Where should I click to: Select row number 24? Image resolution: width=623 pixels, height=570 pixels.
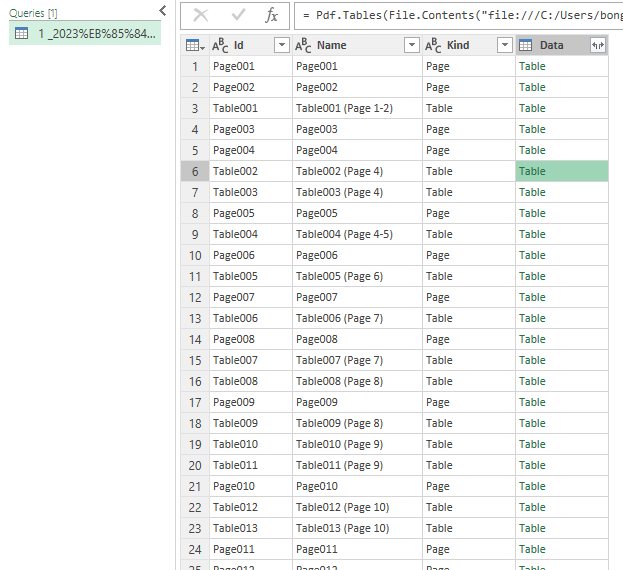(x=195, y=549)
